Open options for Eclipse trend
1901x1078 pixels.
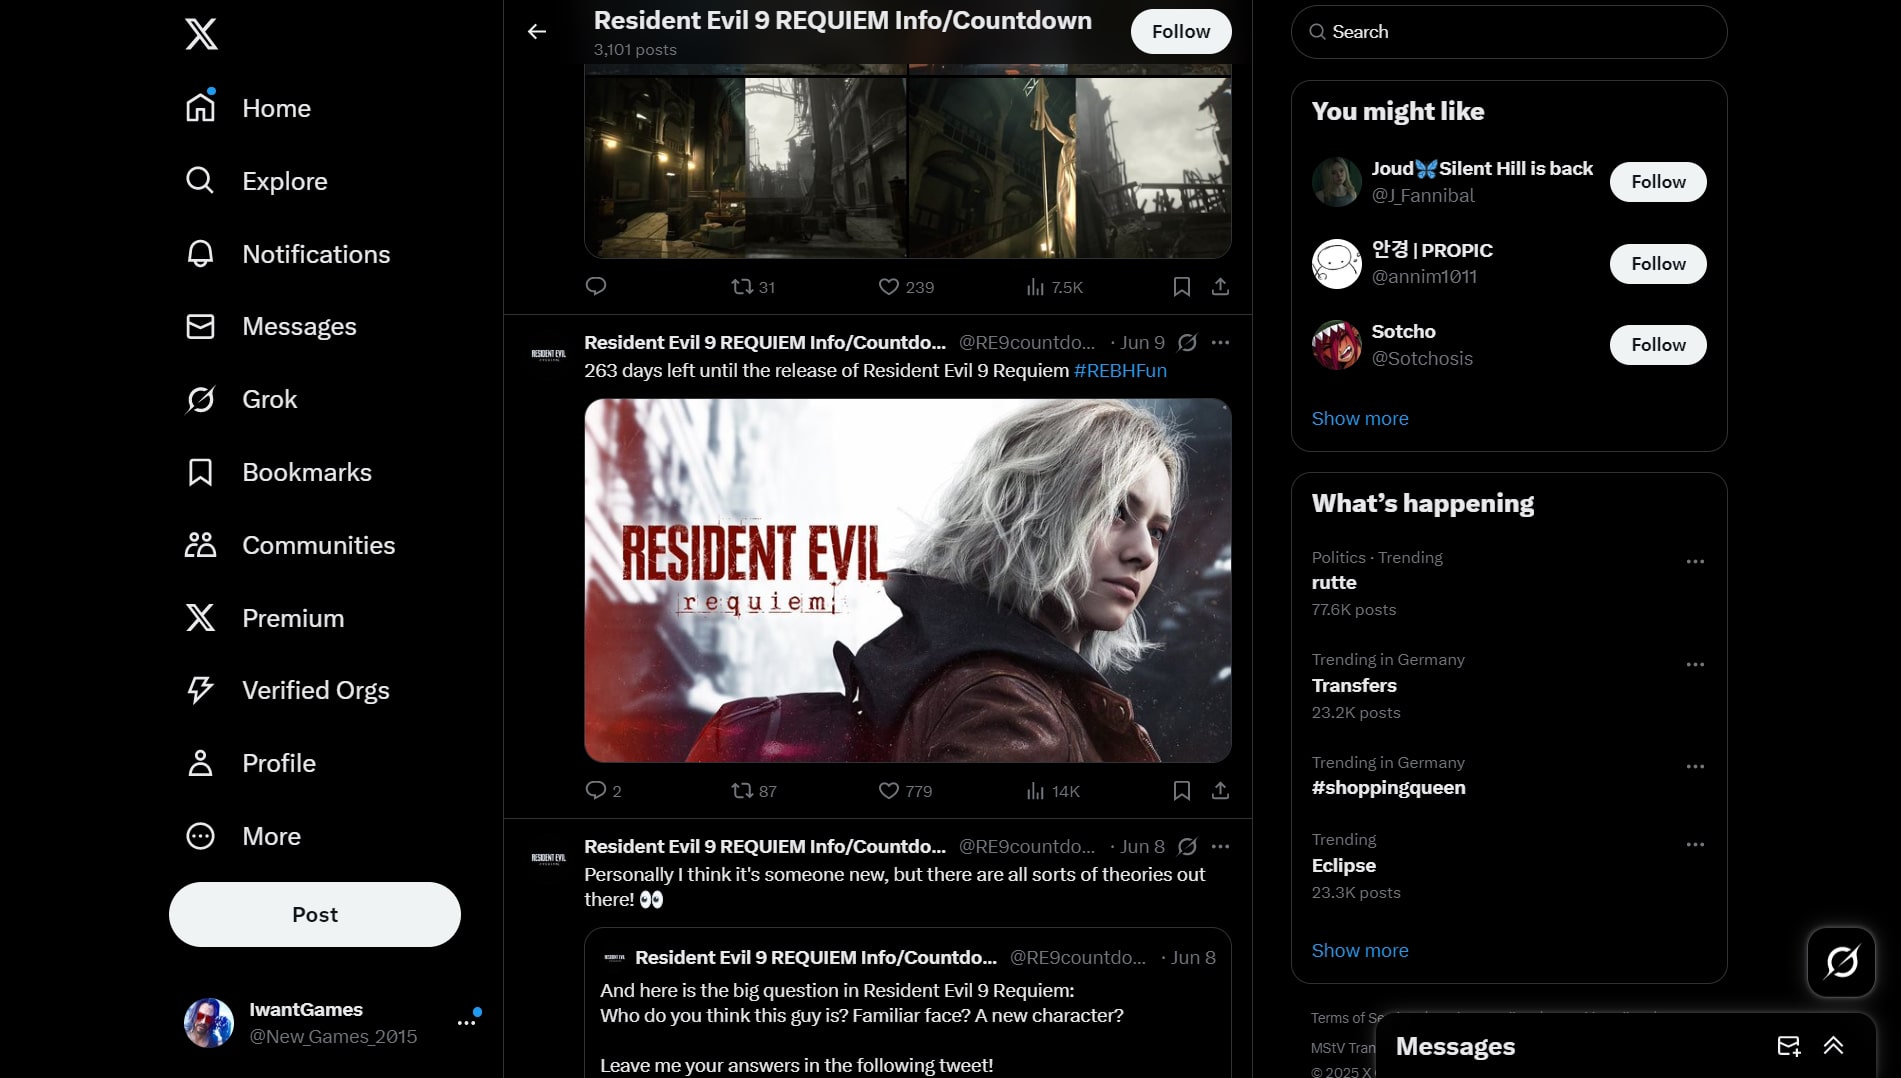pyautogui.click(x=1695, y=845)
